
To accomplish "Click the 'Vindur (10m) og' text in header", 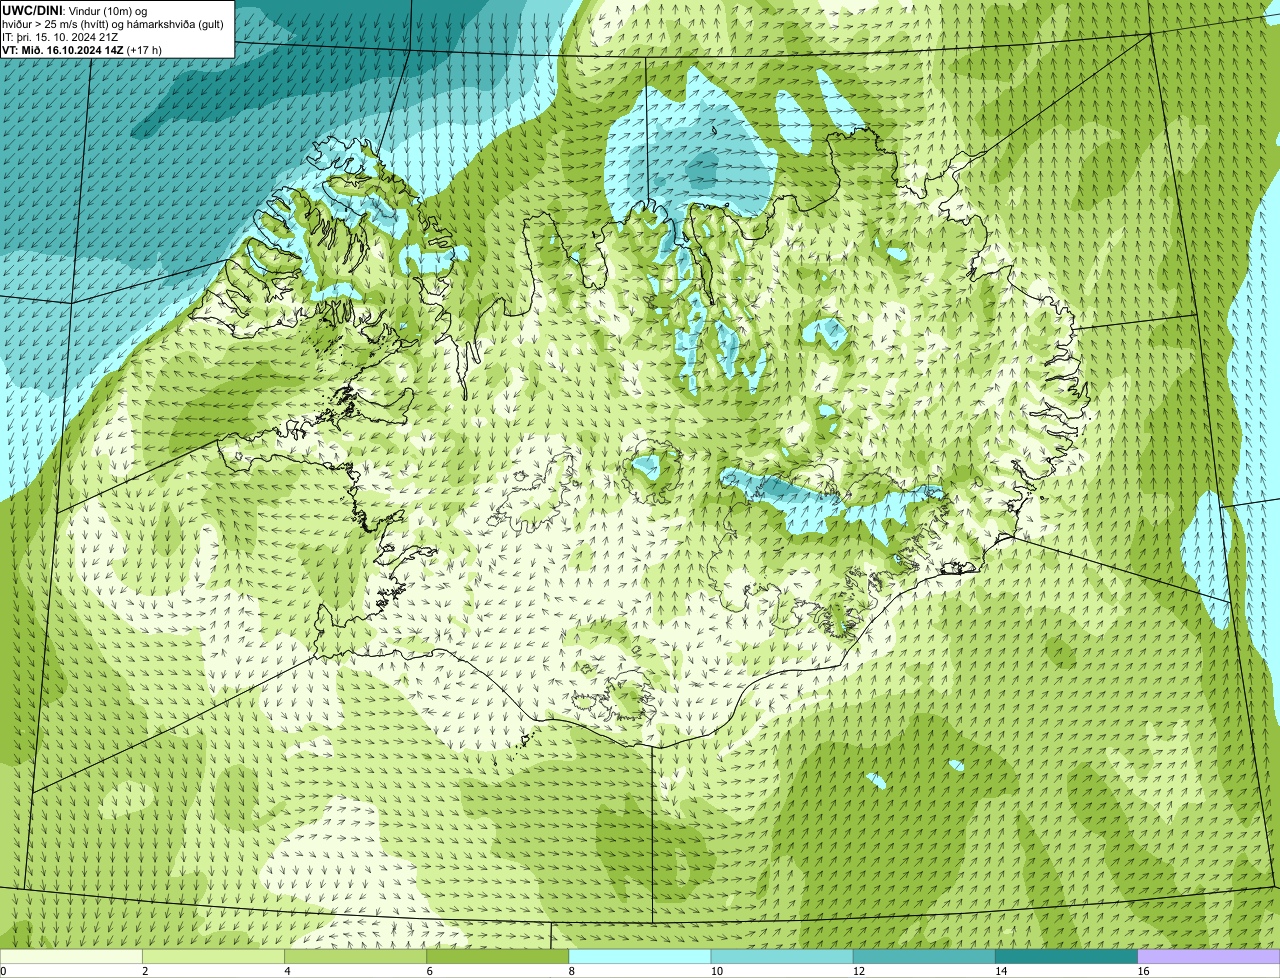I will [x=107, y=10].
